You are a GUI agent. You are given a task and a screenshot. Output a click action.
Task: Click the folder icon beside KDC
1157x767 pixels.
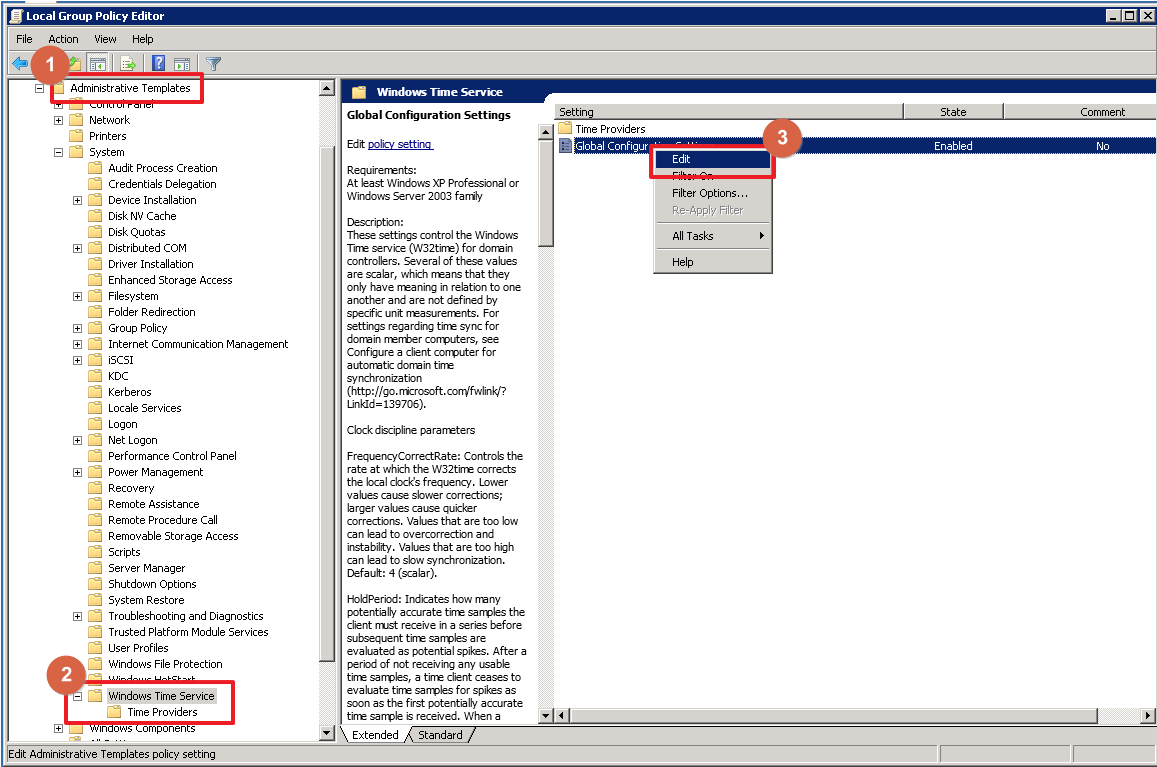click(95, 376)
